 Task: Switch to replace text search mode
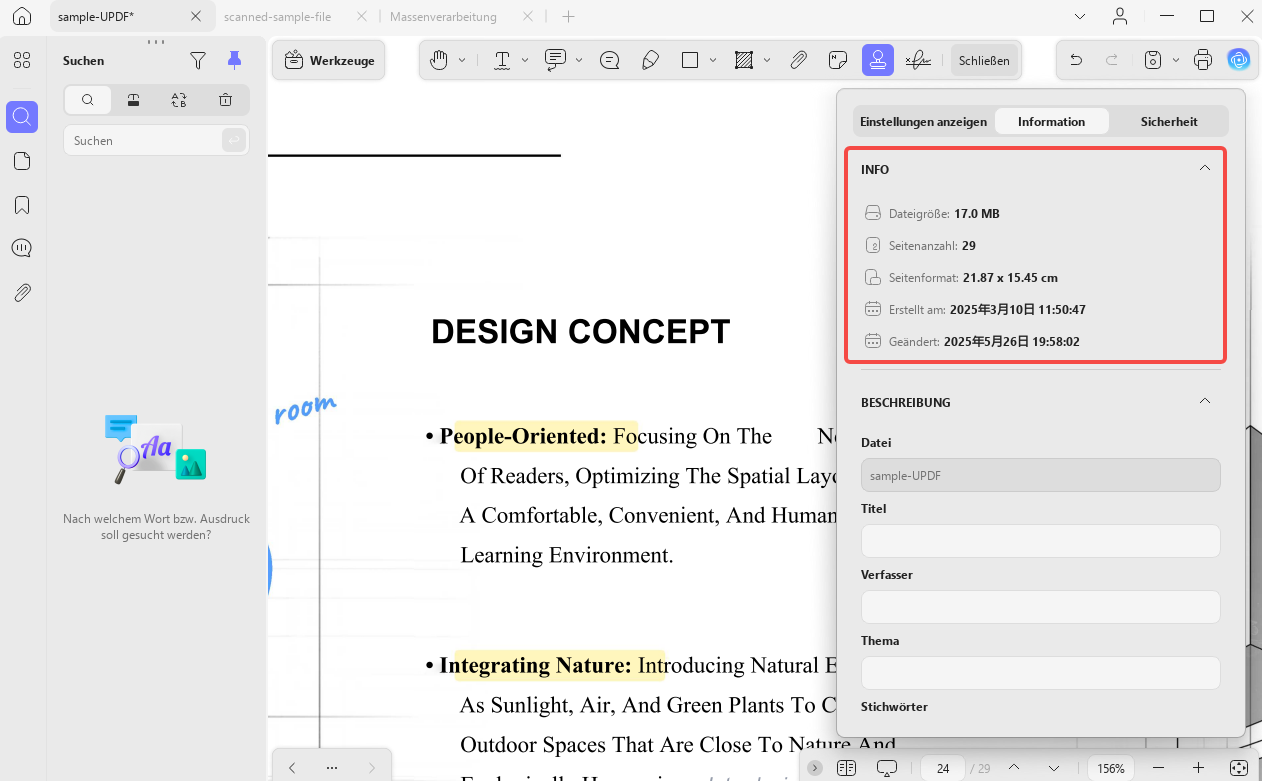(179, 100)
